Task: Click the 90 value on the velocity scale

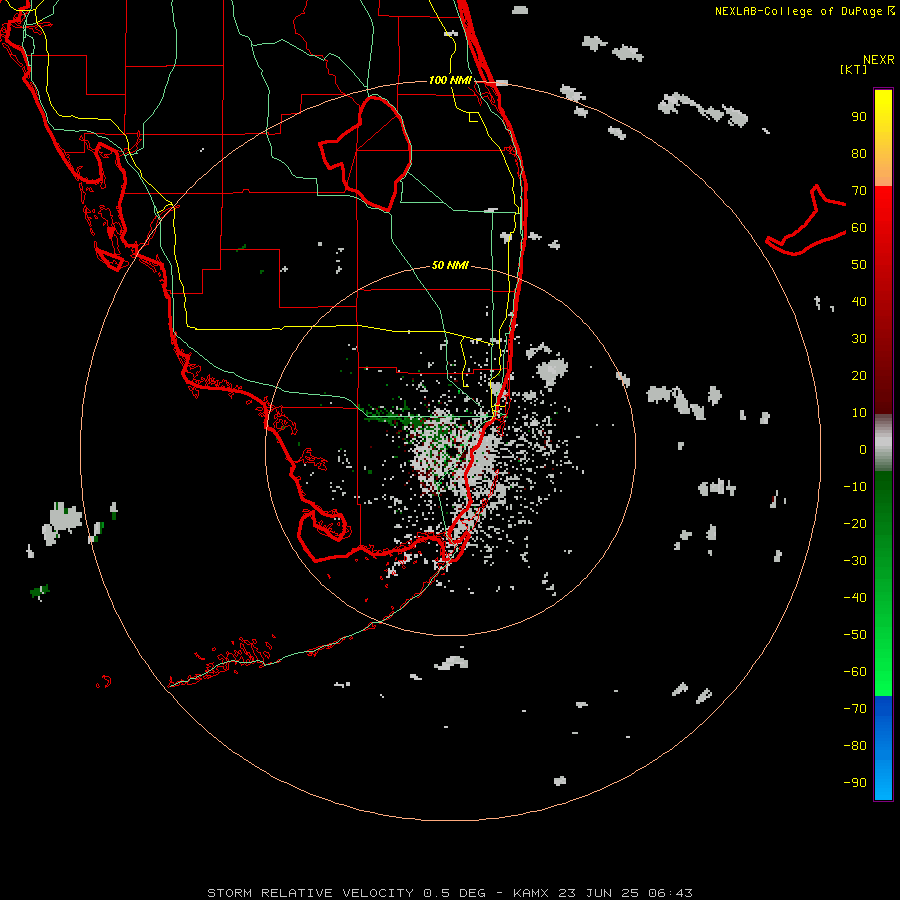Action: 859,117
